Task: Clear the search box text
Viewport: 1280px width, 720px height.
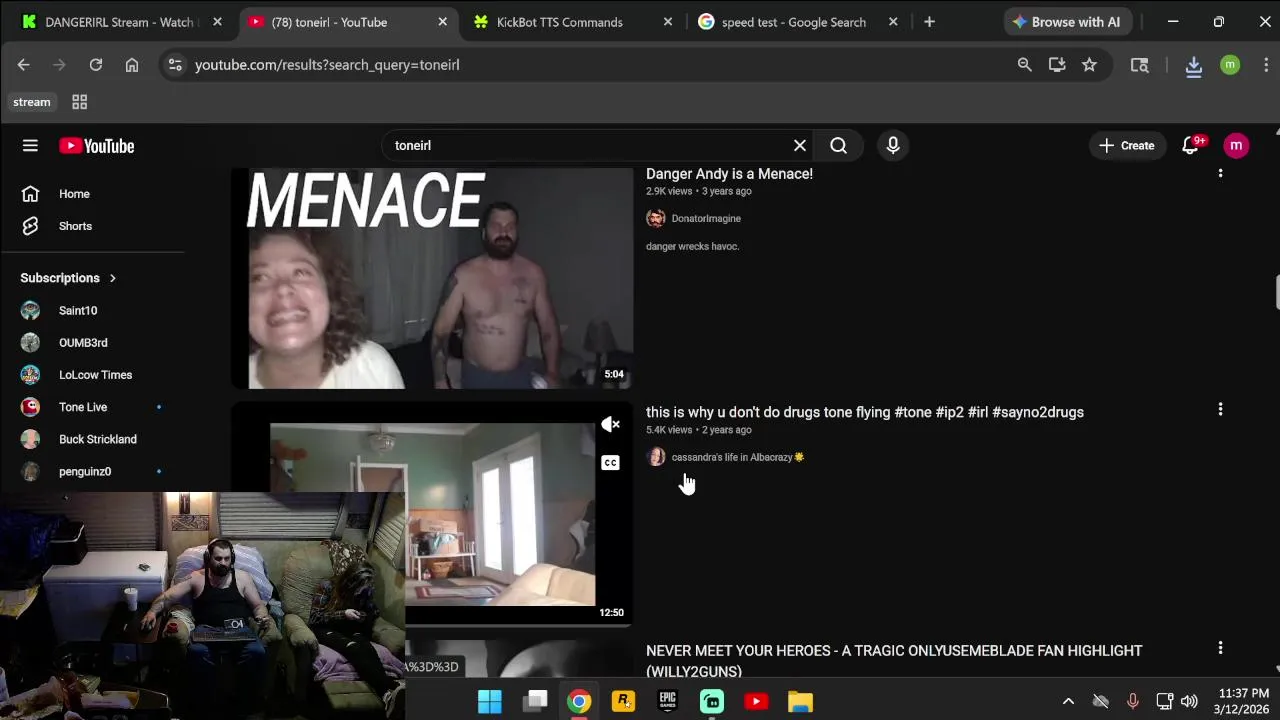Action: click(800, 146)
